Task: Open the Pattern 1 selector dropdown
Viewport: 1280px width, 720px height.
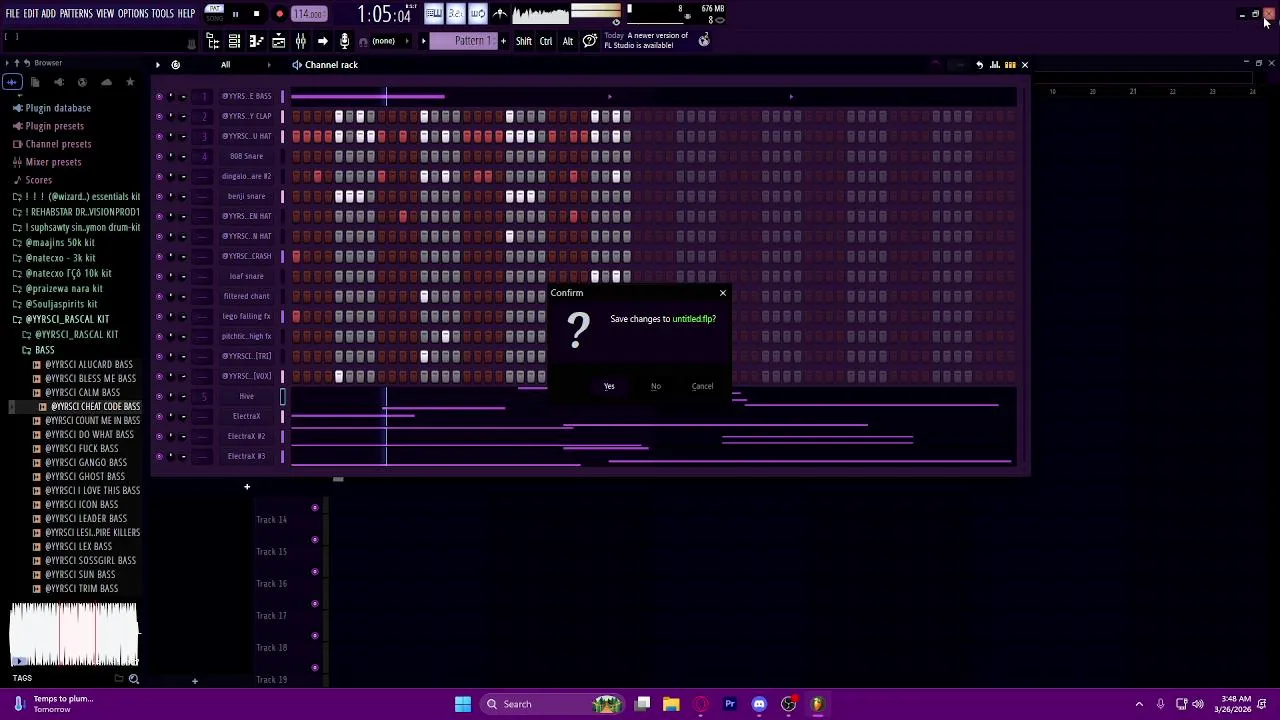Action: pyautogui.click(x=471, y=41)
